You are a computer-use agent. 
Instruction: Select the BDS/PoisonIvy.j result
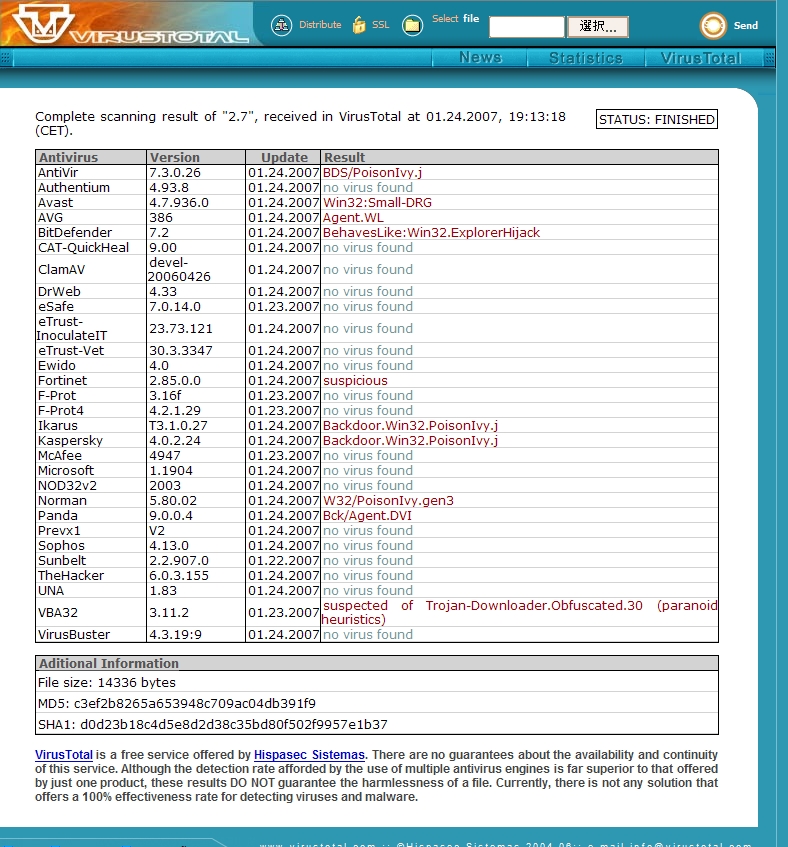coord(372,172)
